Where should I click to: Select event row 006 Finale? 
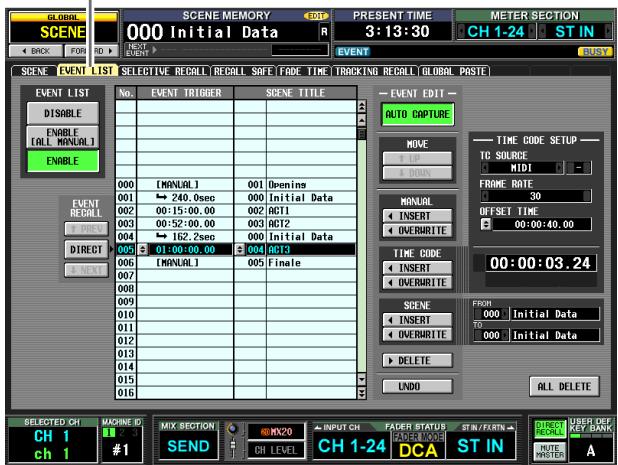[x=236, y=262]
